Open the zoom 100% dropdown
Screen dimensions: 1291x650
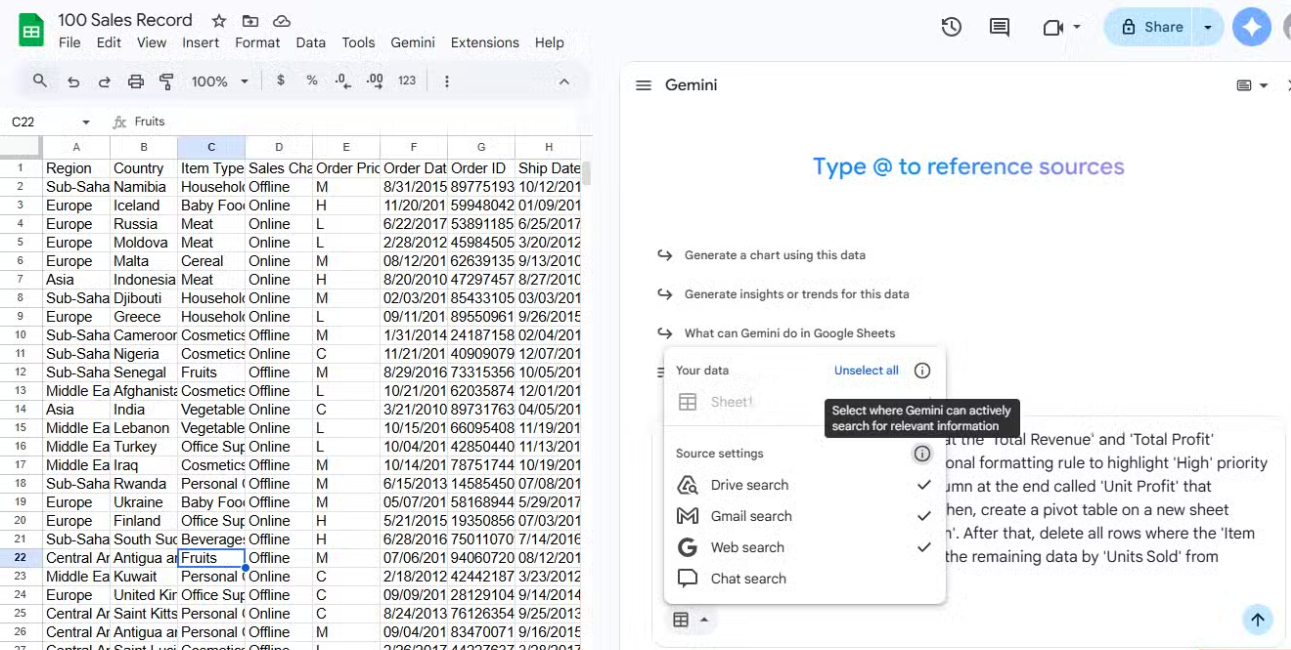click(x=220, y=81)
